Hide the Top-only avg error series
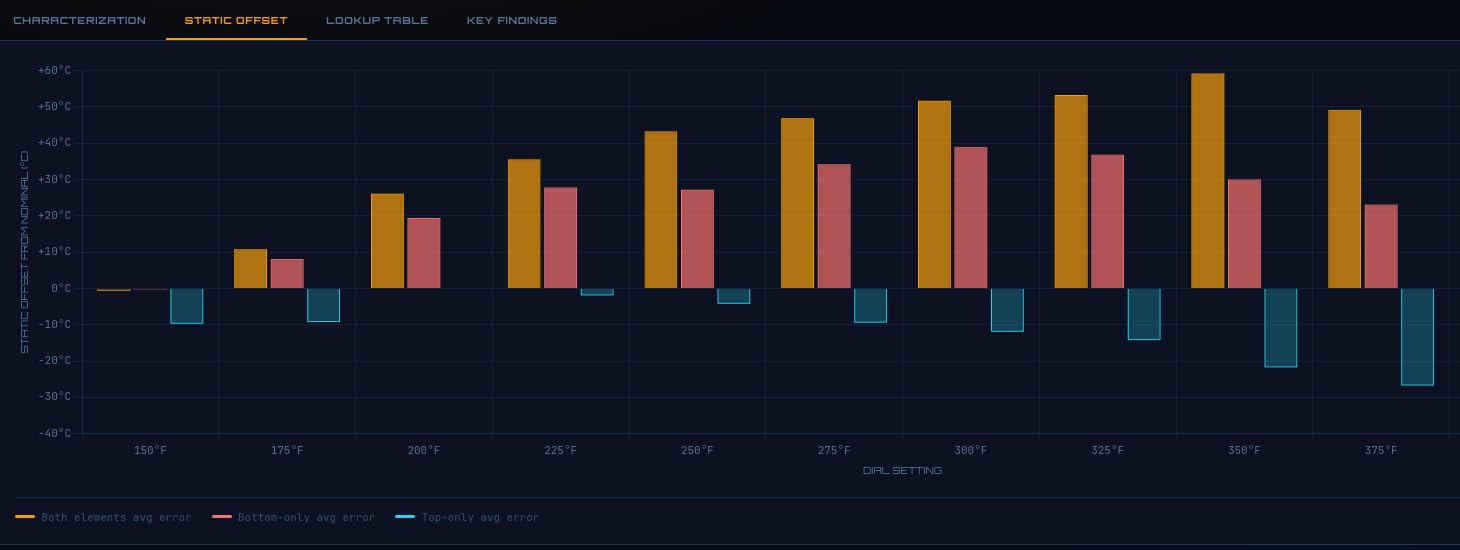This screenshot has width=1460, height=550. 467,517
